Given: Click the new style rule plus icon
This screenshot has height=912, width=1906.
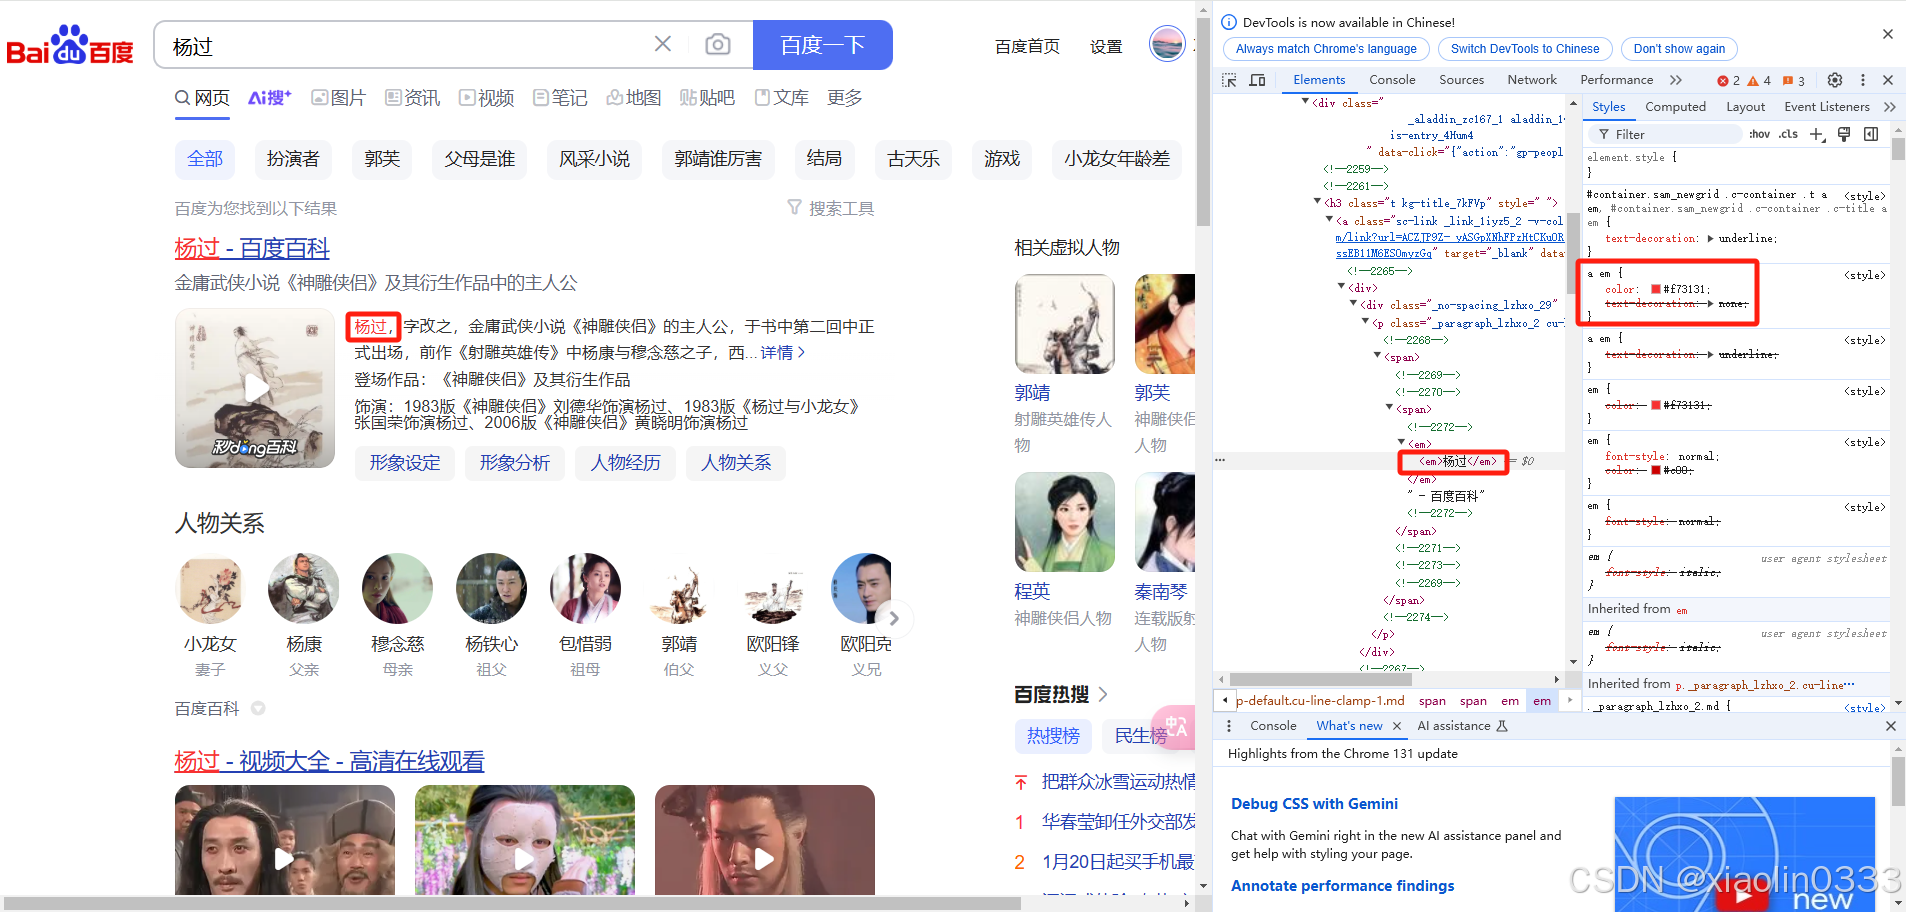Looking at the screenshot, I should tap(1817, 134).
